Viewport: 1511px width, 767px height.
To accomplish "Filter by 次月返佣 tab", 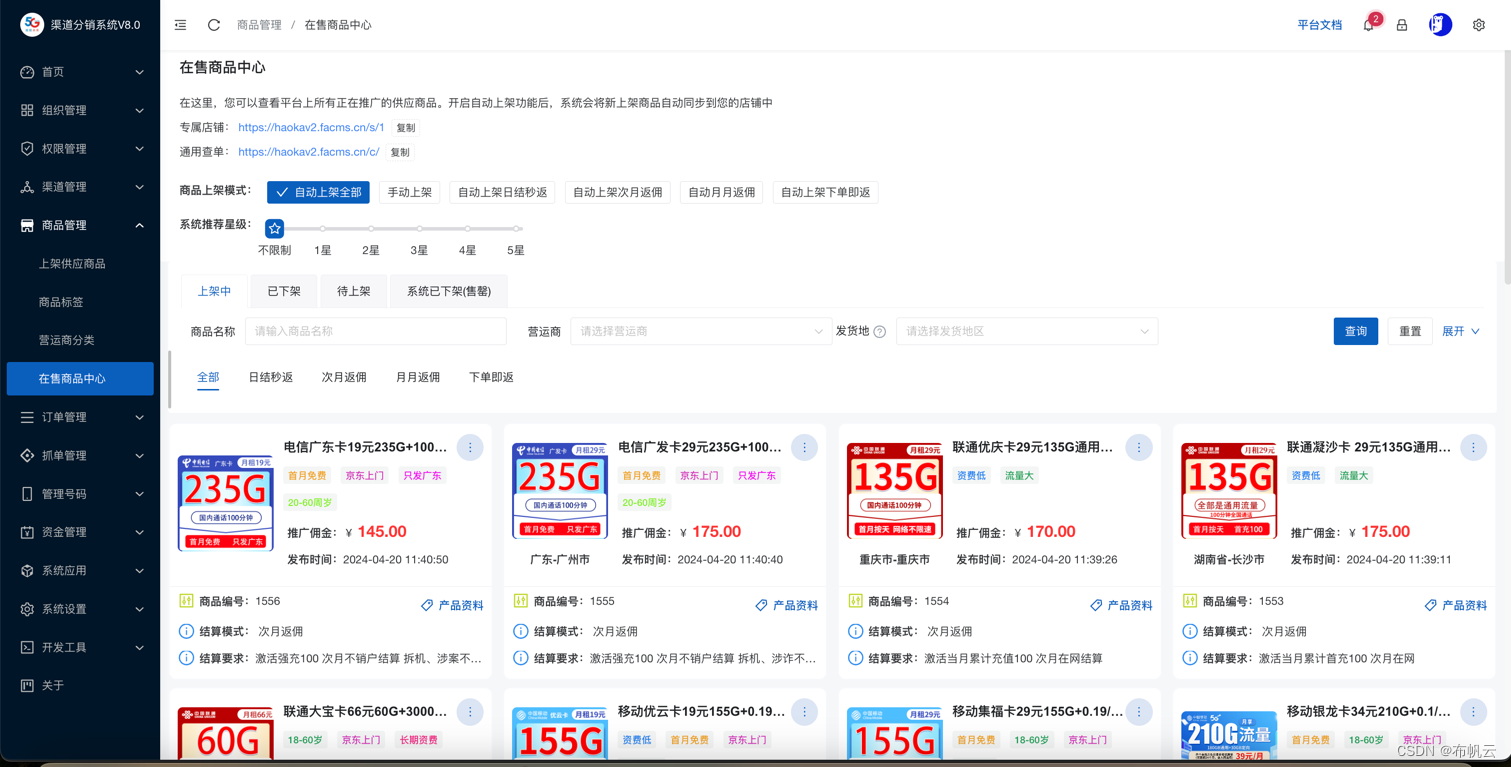I will tap(344, 377).
